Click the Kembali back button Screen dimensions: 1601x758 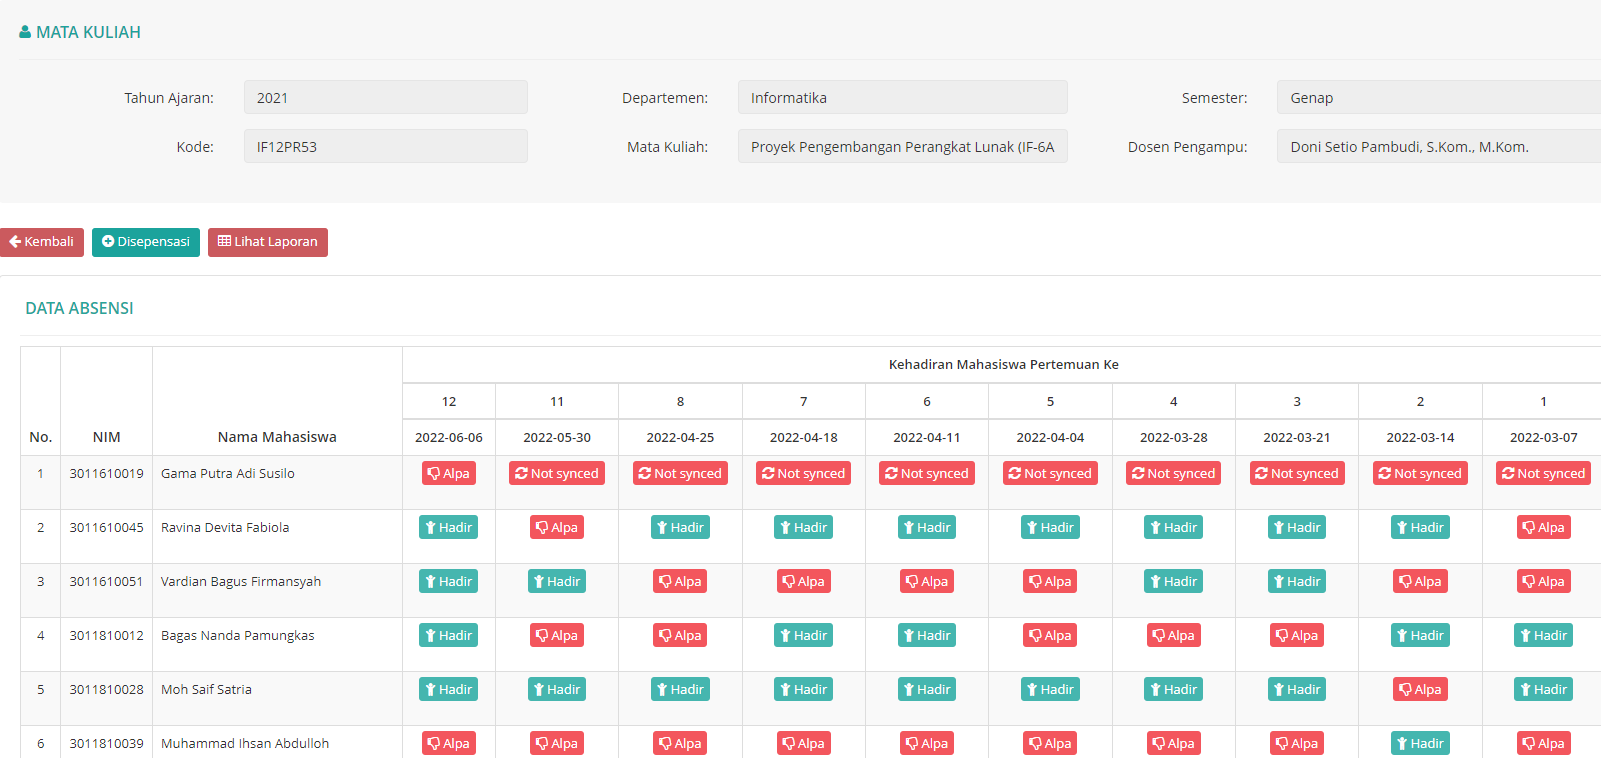(41, 242)
